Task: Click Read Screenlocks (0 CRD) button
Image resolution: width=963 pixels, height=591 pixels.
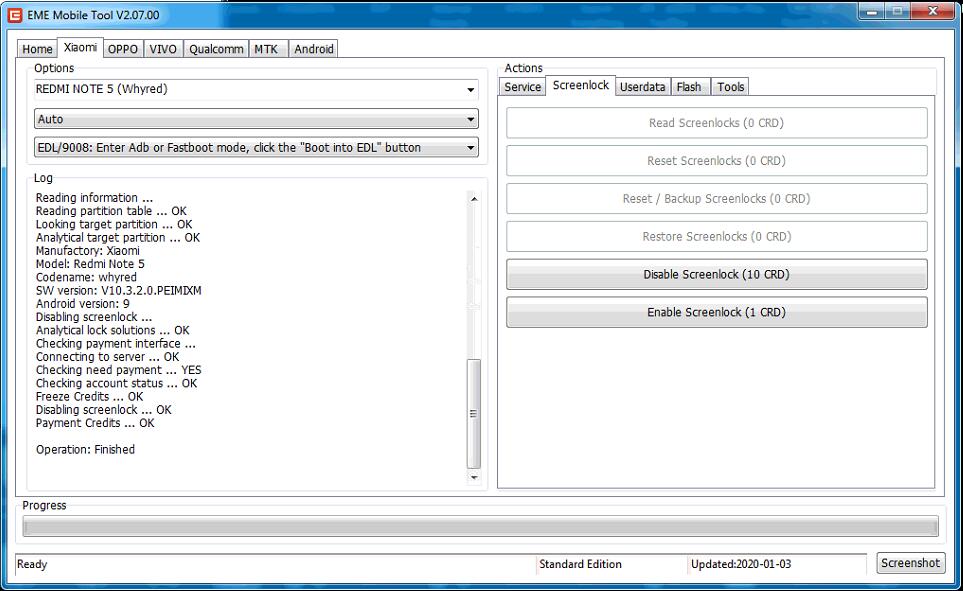Action: [717, 123]
